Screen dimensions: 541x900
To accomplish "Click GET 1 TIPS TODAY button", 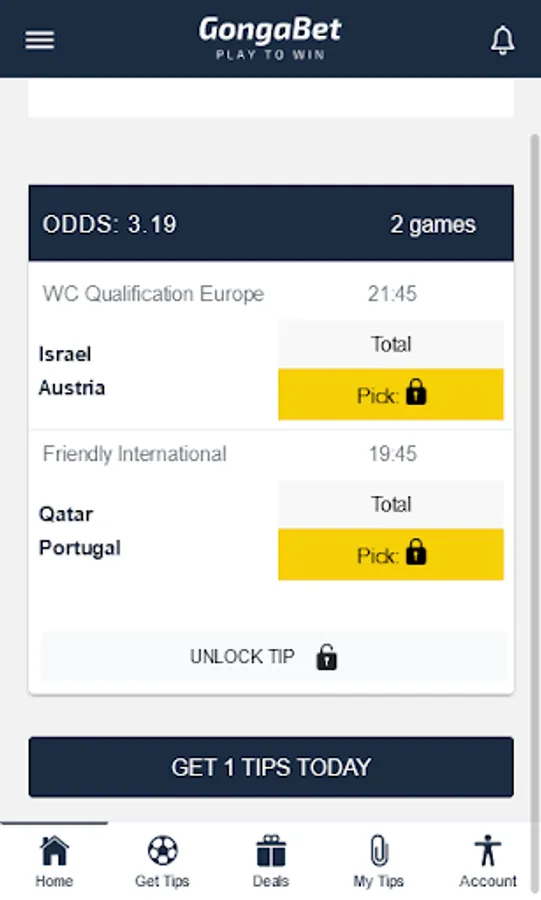I will (271, 767).
